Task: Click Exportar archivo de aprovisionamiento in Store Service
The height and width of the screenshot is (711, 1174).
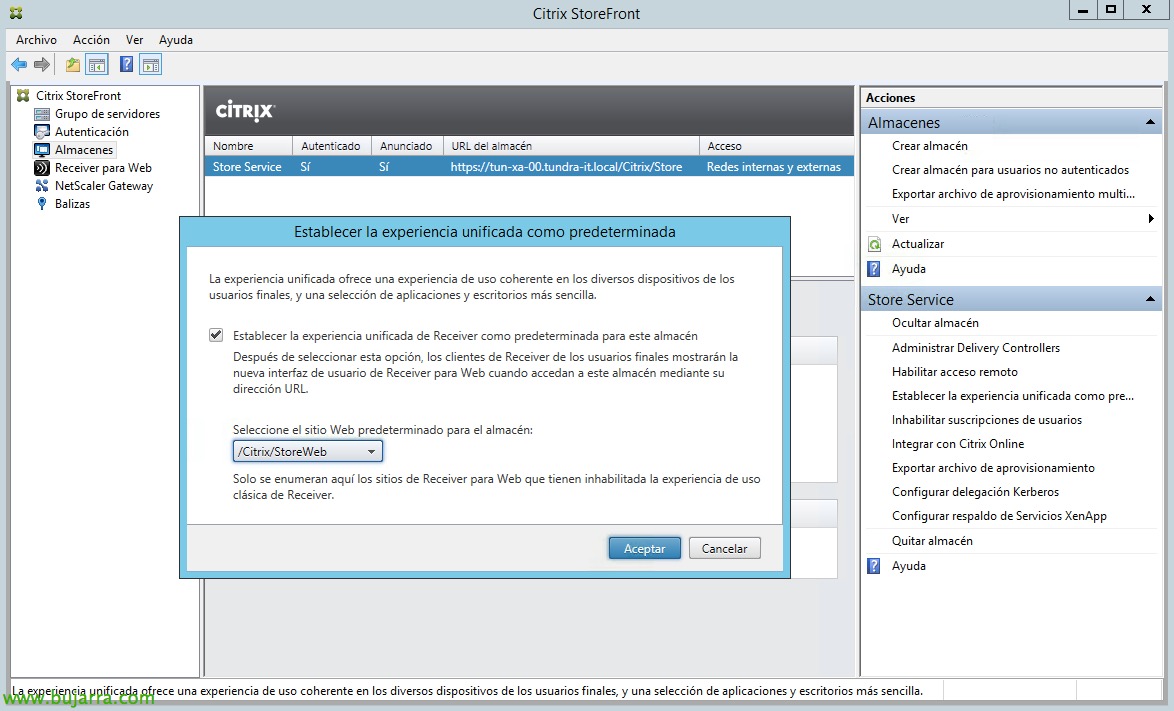Action: click(x=993, y=468)
